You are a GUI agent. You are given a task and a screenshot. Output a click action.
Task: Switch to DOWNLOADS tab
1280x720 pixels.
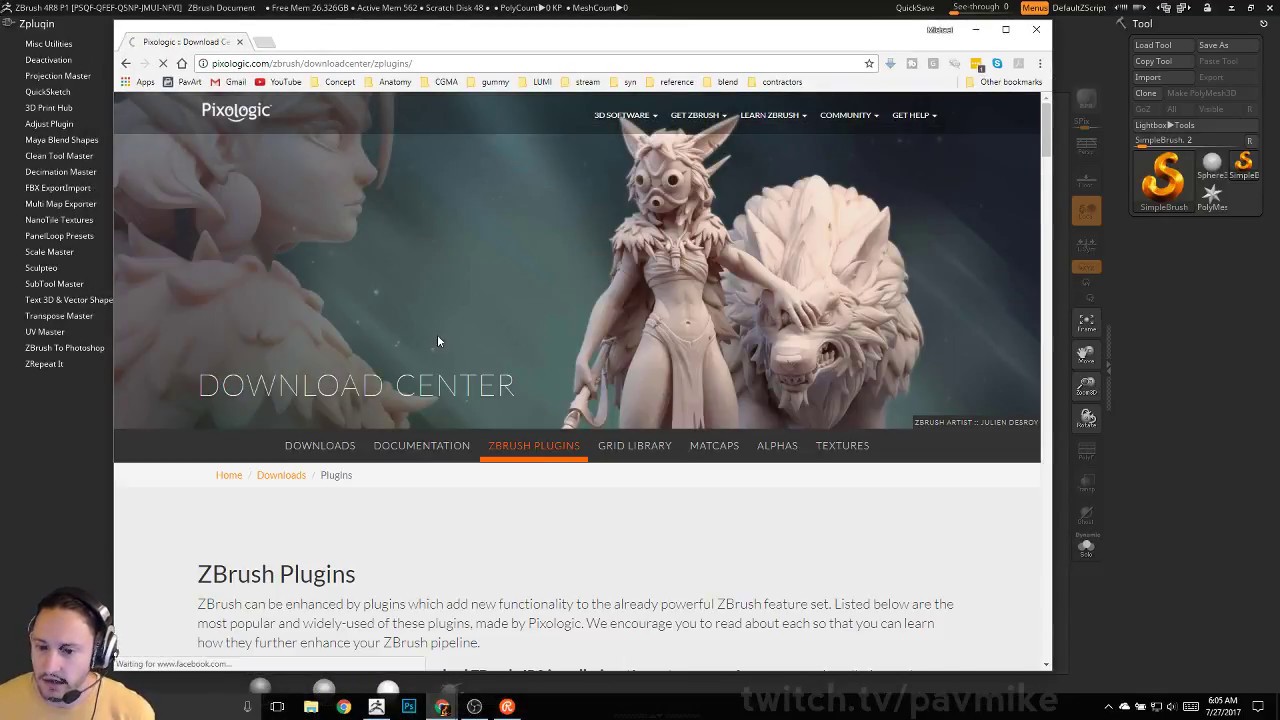(x=320, y=445)
